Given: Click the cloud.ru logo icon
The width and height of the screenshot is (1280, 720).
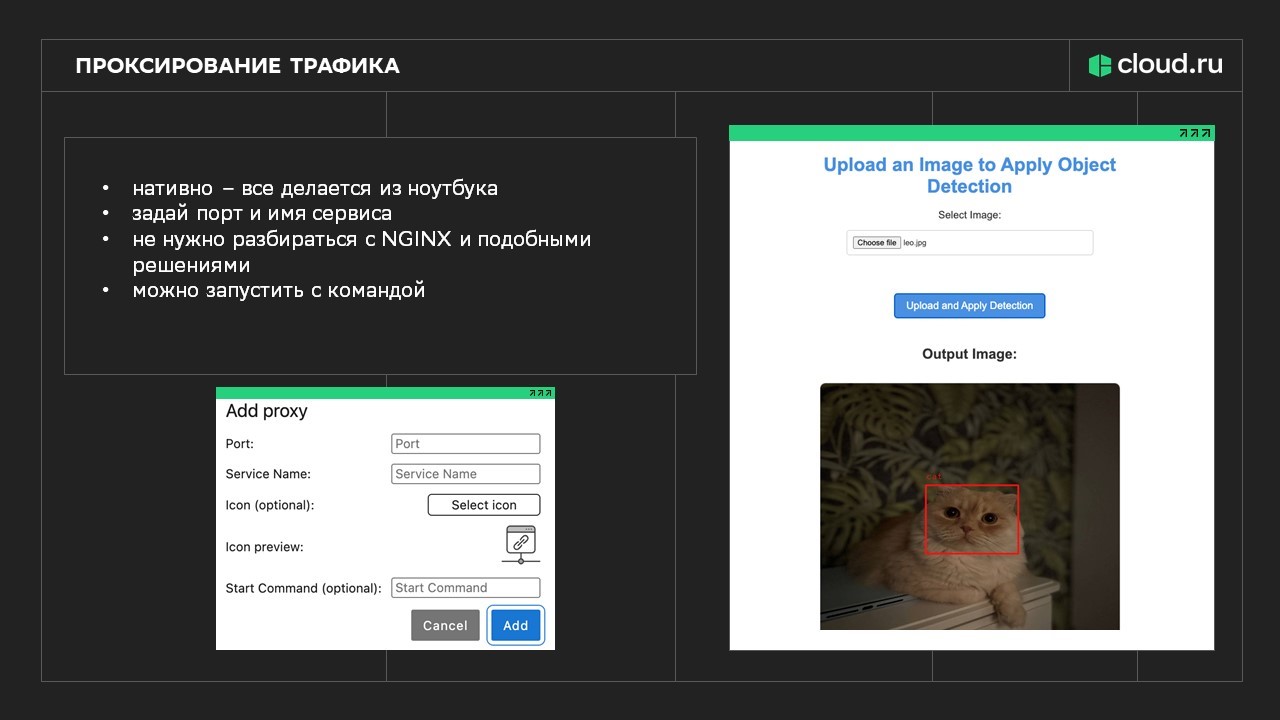Looking at the screenshot, I should pyautogui.click(x=1099, y=65).
